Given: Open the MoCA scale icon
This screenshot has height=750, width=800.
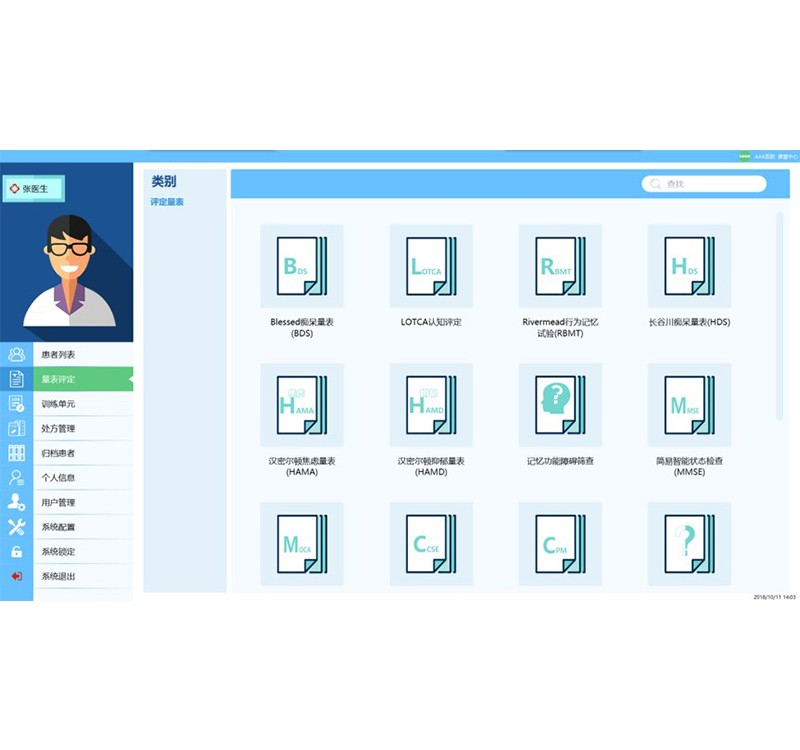Looking at the screenshot, I should pos(301,543).
